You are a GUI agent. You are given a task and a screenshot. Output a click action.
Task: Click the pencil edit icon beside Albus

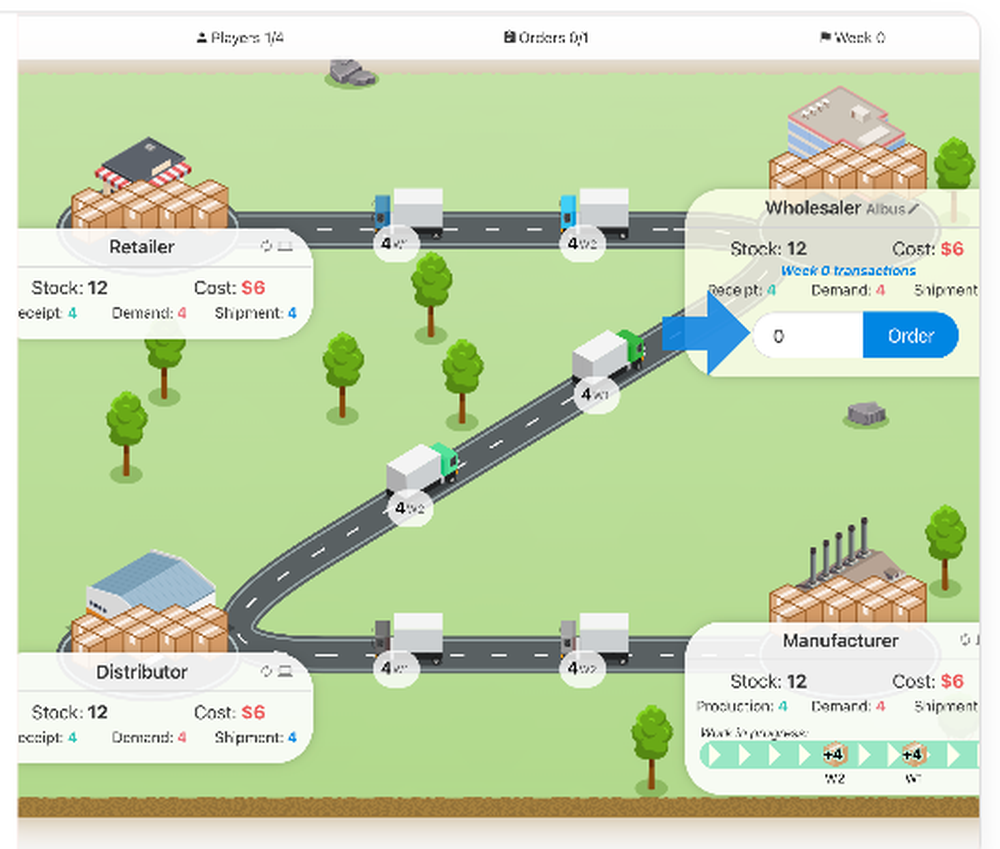point(914,209)
